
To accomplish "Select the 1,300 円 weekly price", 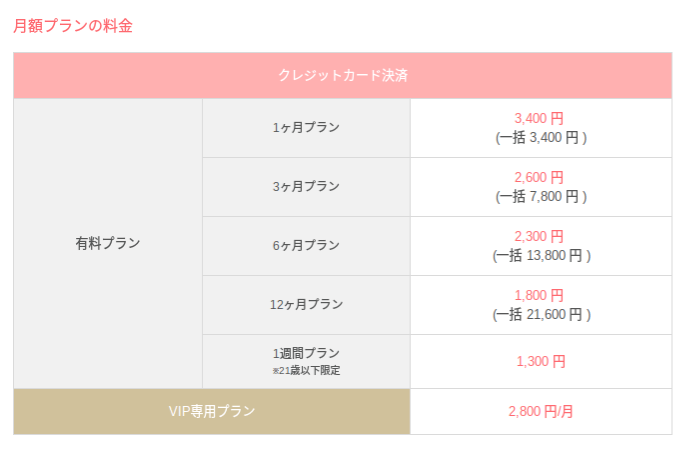I will tap(541, 362).
